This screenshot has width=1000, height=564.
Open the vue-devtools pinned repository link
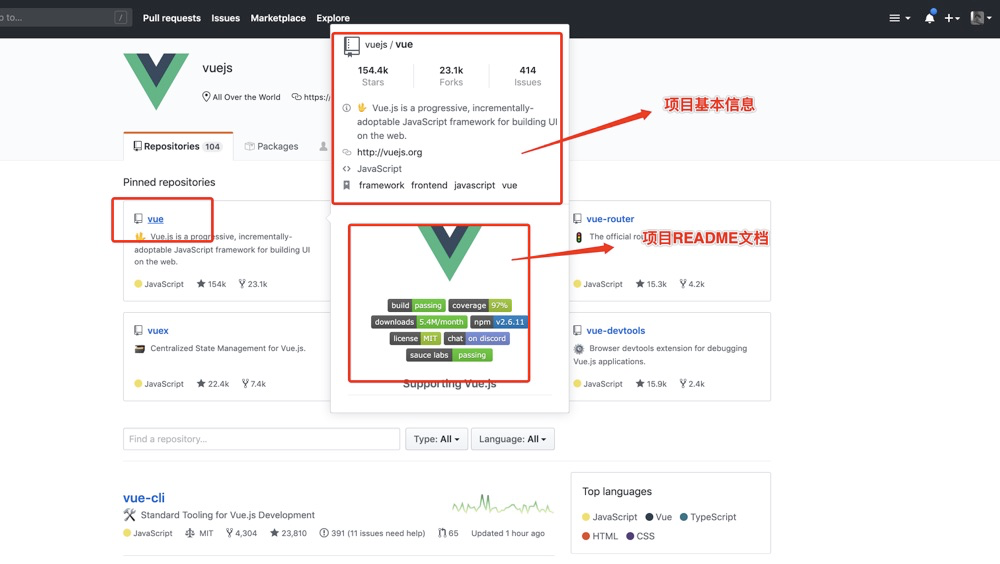pyautogui.click(x=615, y=330)
